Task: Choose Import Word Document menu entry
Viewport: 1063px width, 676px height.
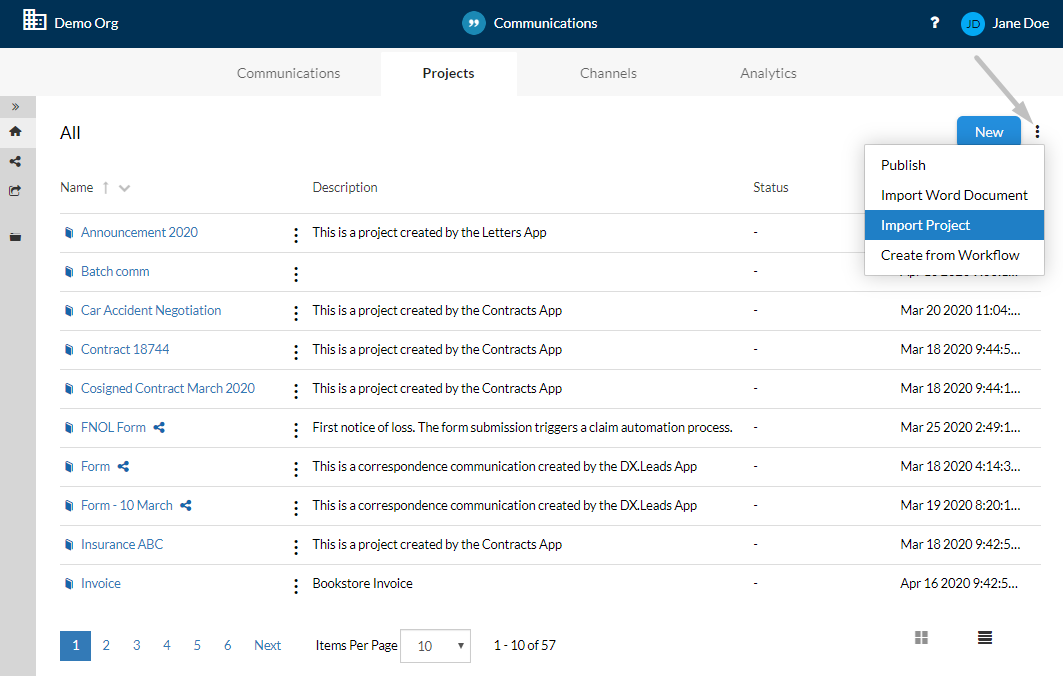Action: [954, 195]
